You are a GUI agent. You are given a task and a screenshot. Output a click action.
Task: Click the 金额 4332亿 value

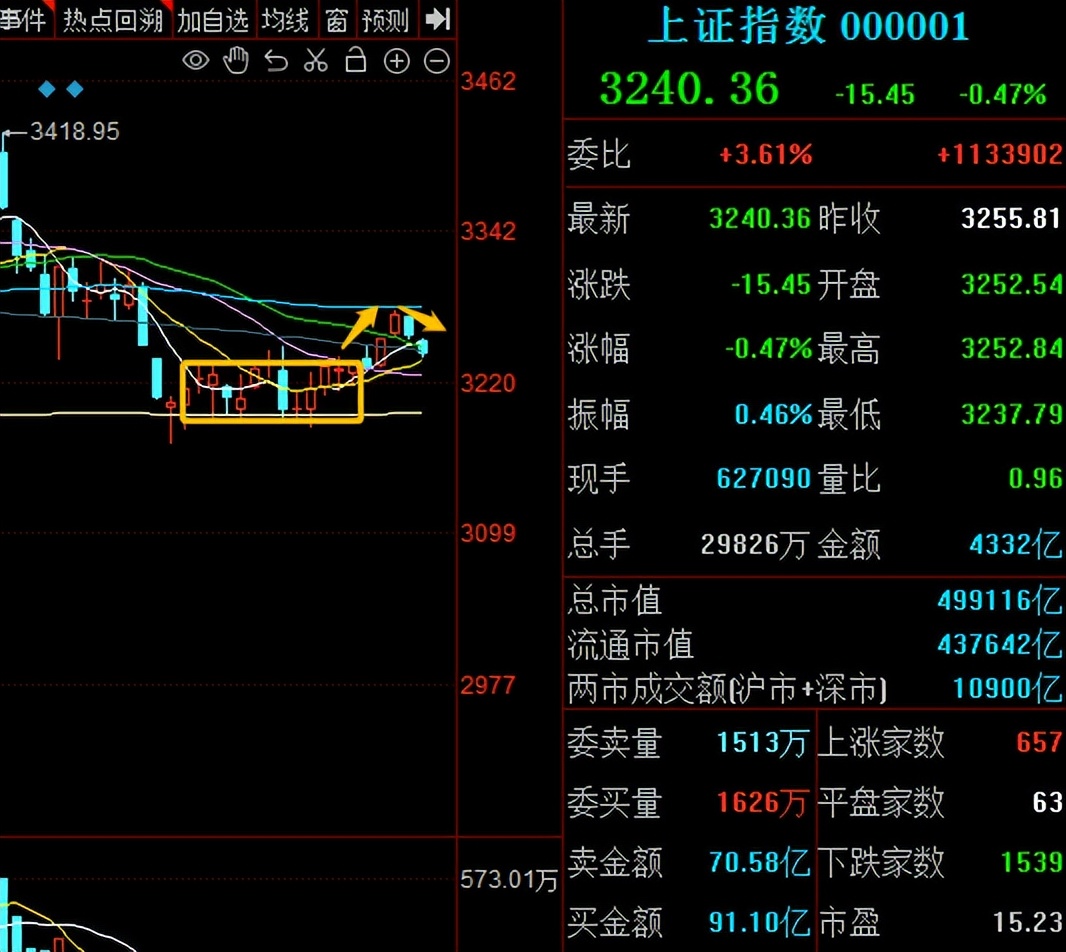click(x=1016, y=544)
